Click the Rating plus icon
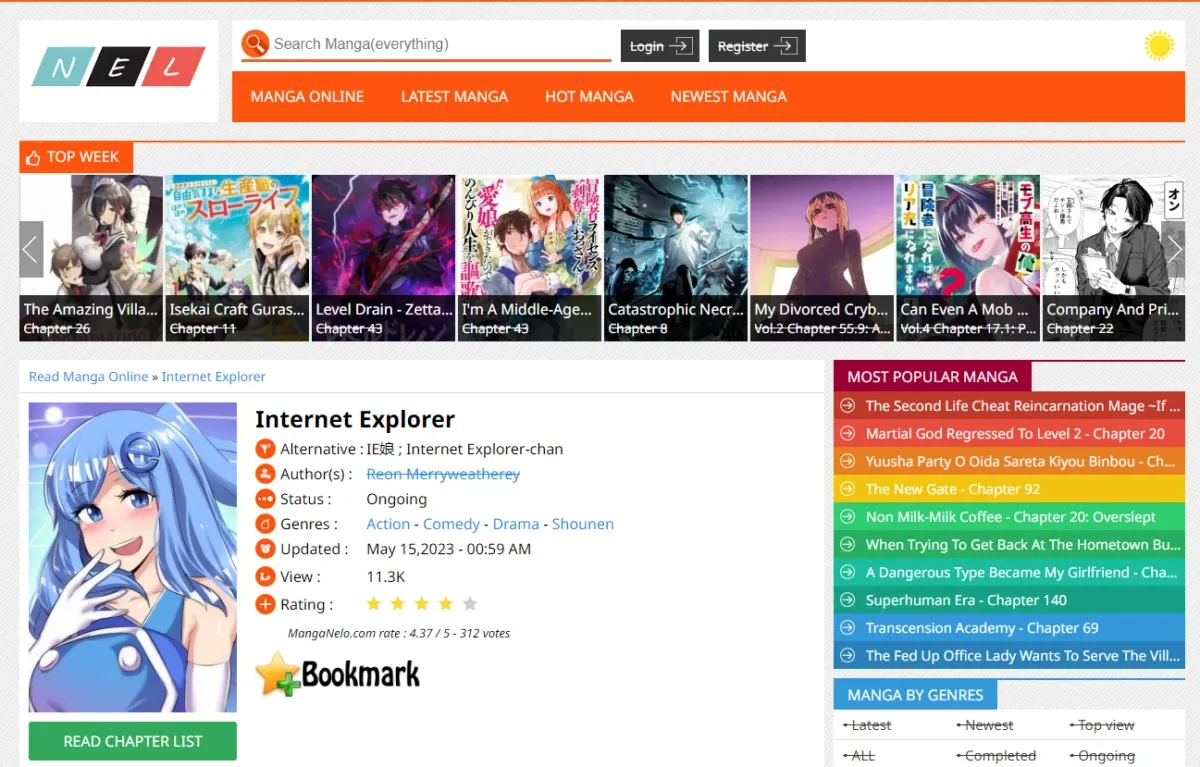Viewport: 1200px width, 767px height. [265, 604]
